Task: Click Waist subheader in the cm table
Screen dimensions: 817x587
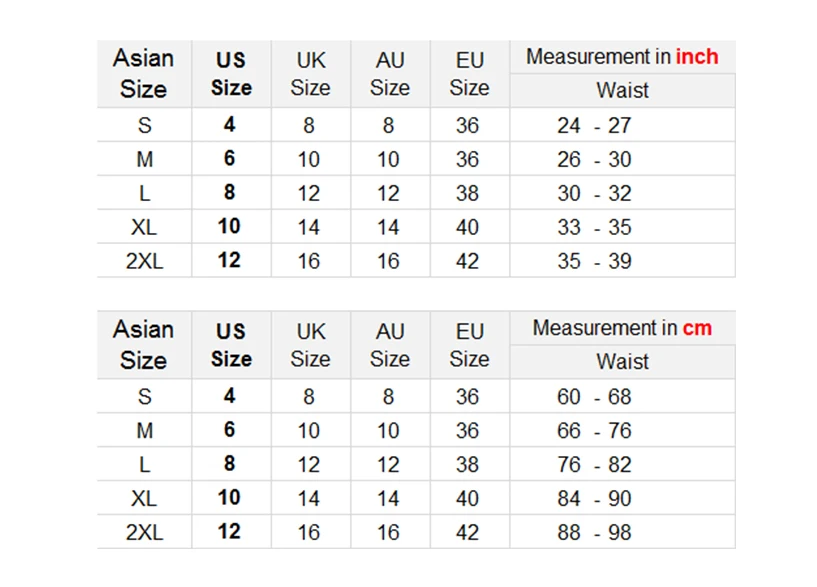Action: 622,362
